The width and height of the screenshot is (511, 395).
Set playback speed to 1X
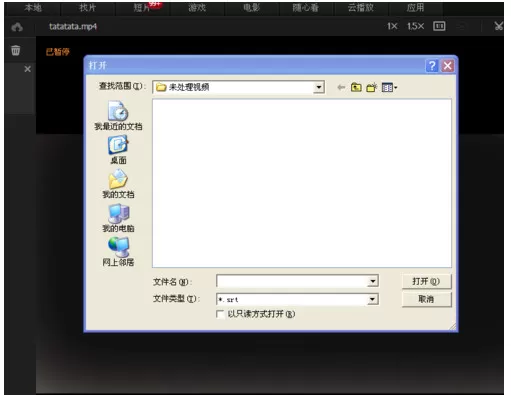click(392, 26)
